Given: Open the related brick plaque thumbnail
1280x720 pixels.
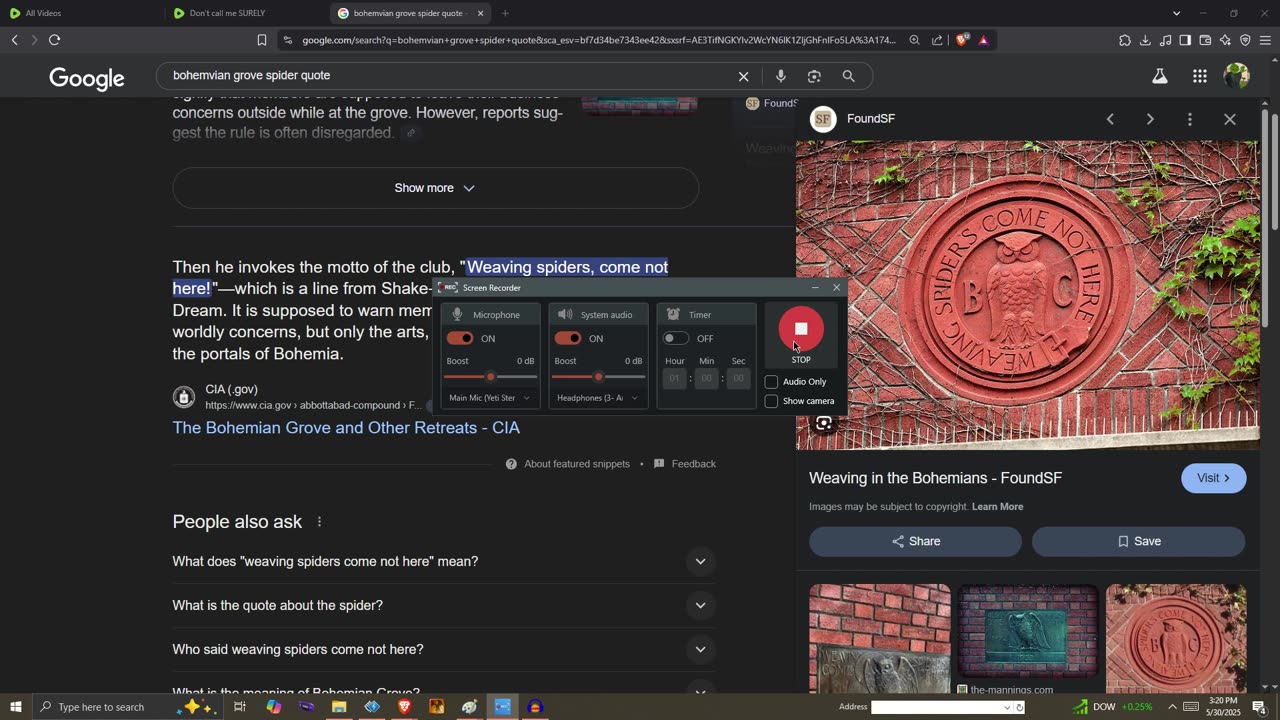Looking at the screenshot, I should click(x=880, y=638).
